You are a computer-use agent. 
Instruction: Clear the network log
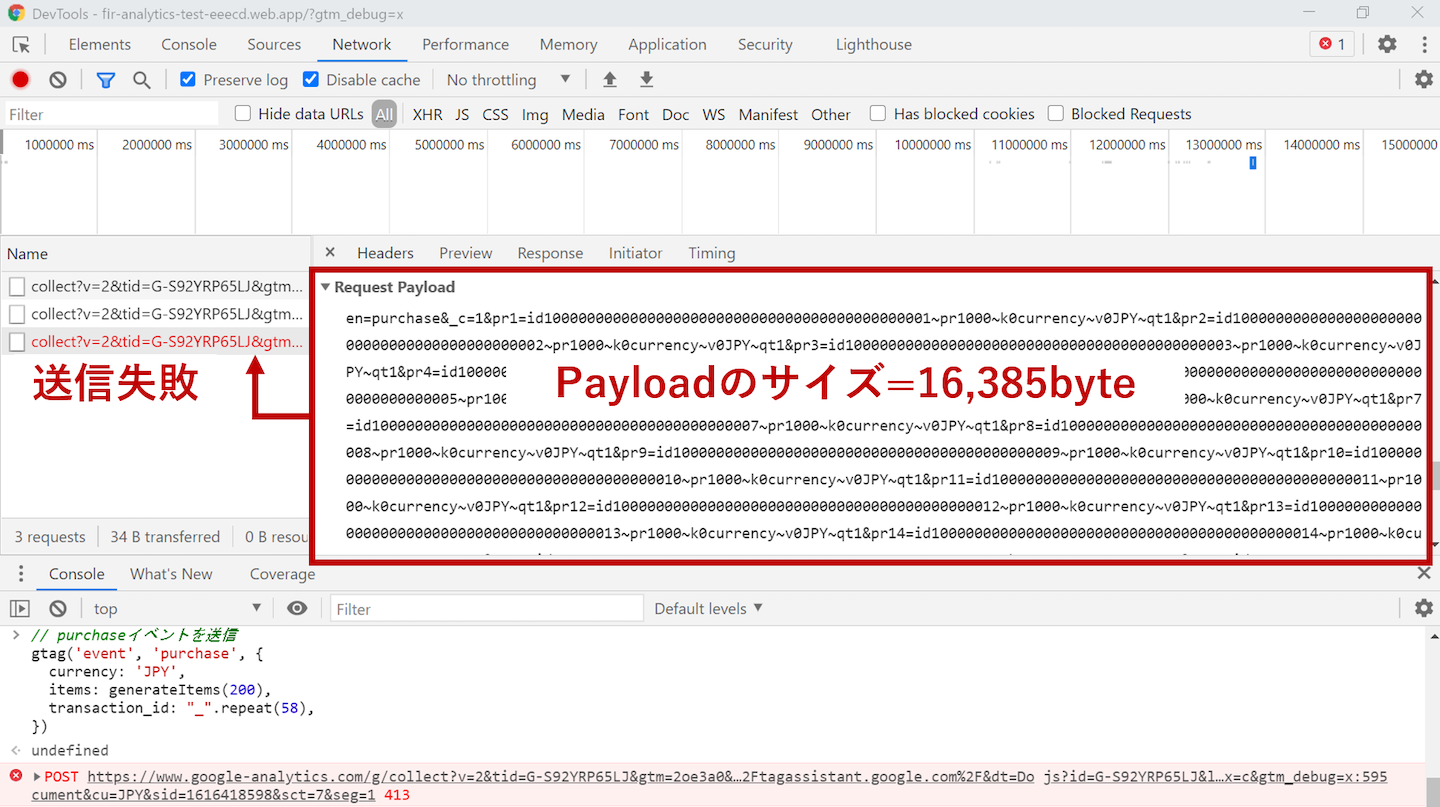tap(58, 80)
